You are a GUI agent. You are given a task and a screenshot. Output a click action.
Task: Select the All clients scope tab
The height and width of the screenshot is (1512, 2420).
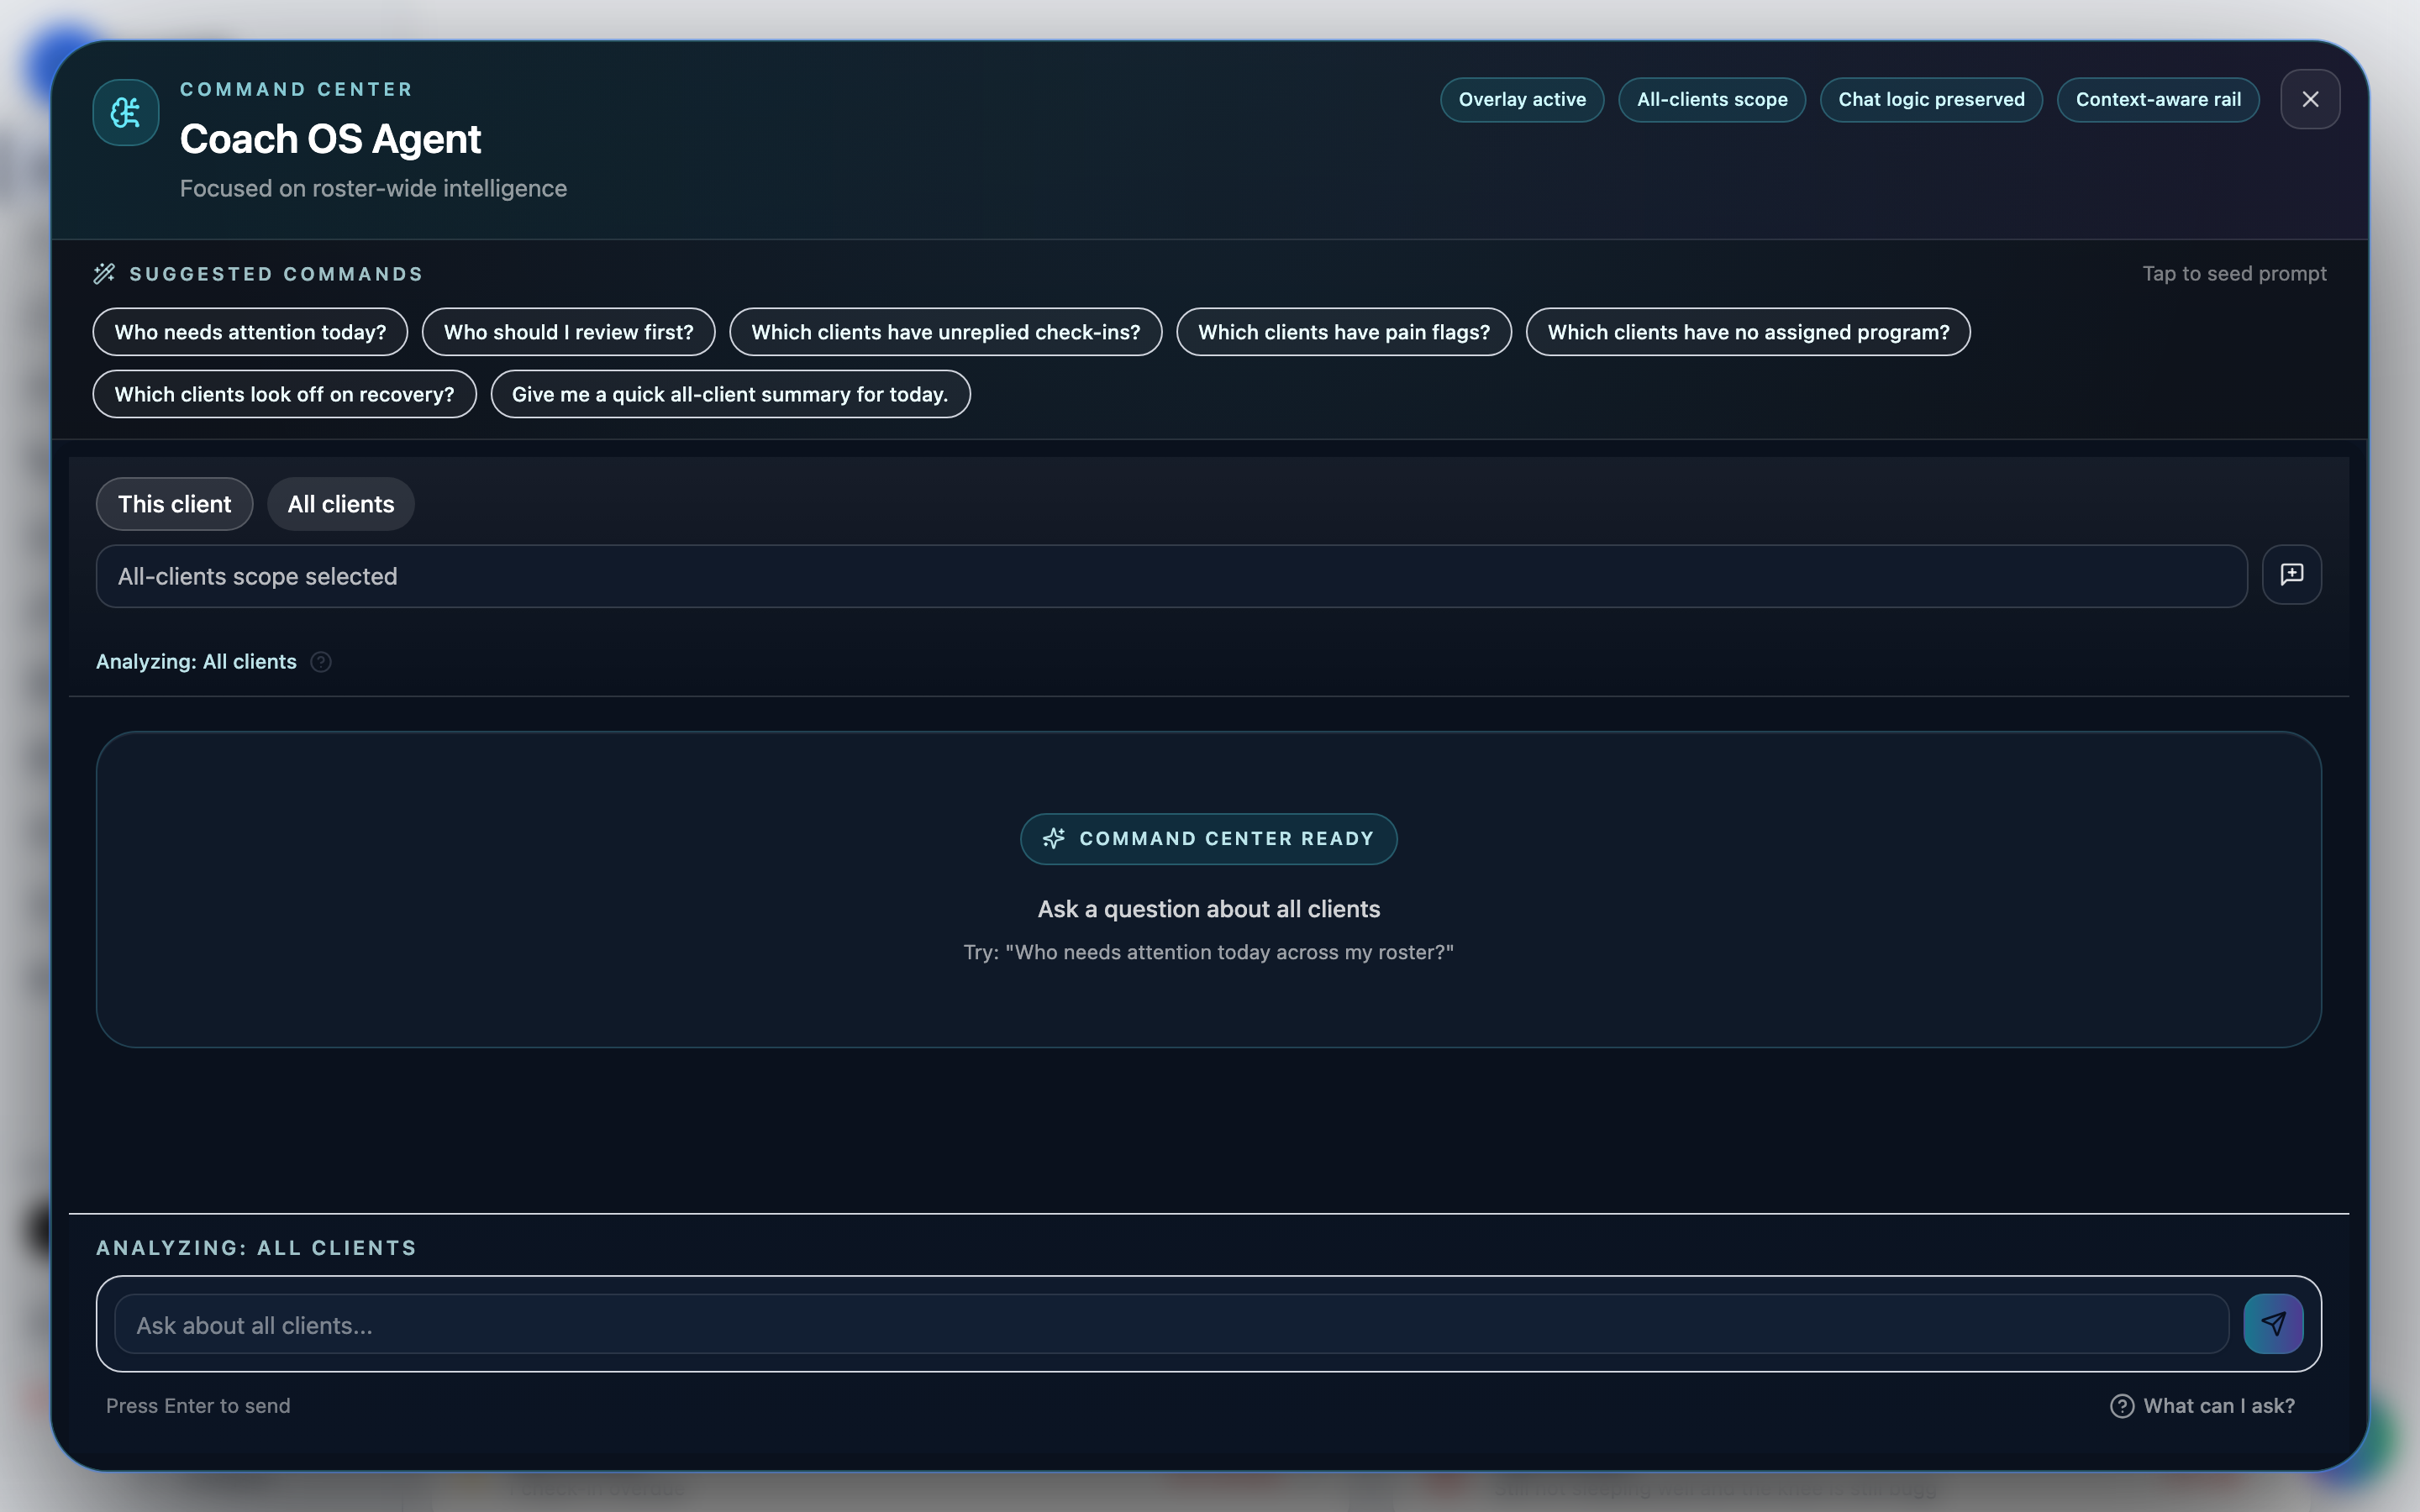pyautogui.click(x=341, y=504)
